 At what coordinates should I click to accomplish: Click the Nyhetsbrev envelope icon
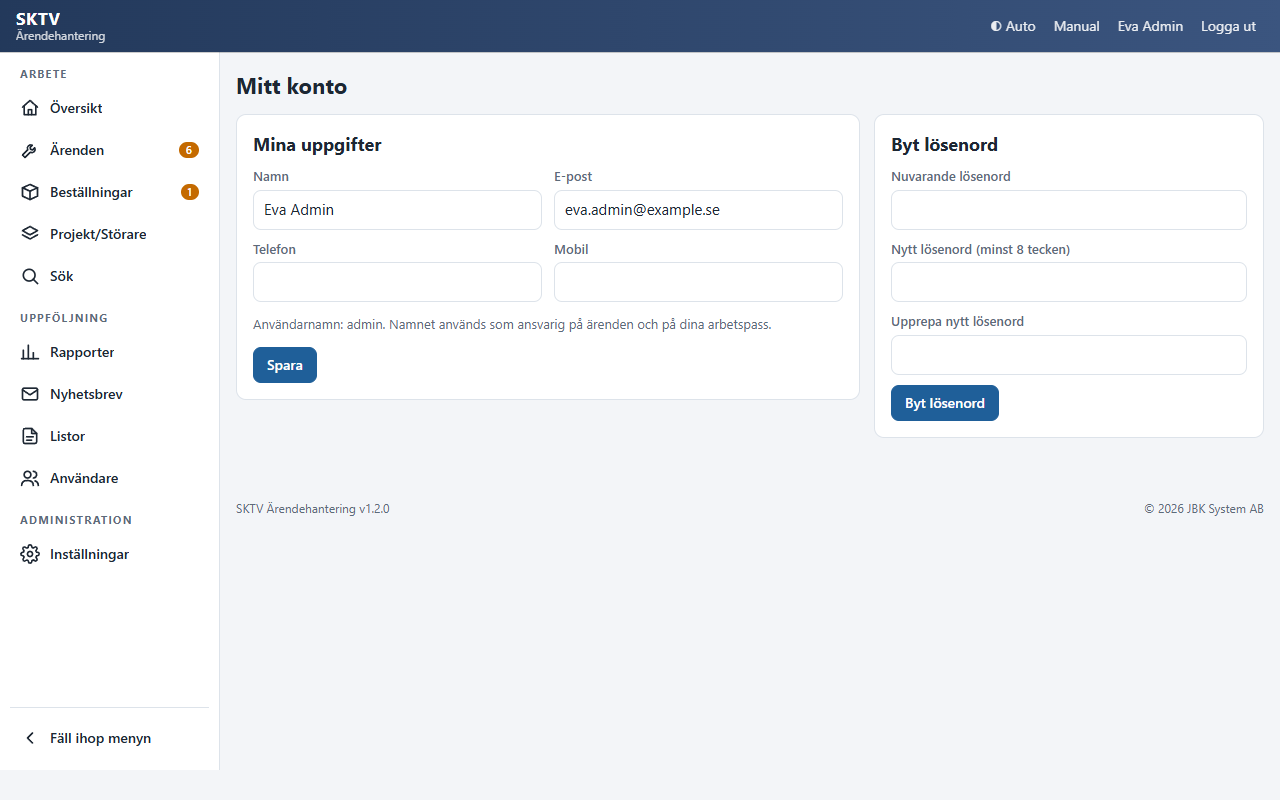[x=30, y=394]
